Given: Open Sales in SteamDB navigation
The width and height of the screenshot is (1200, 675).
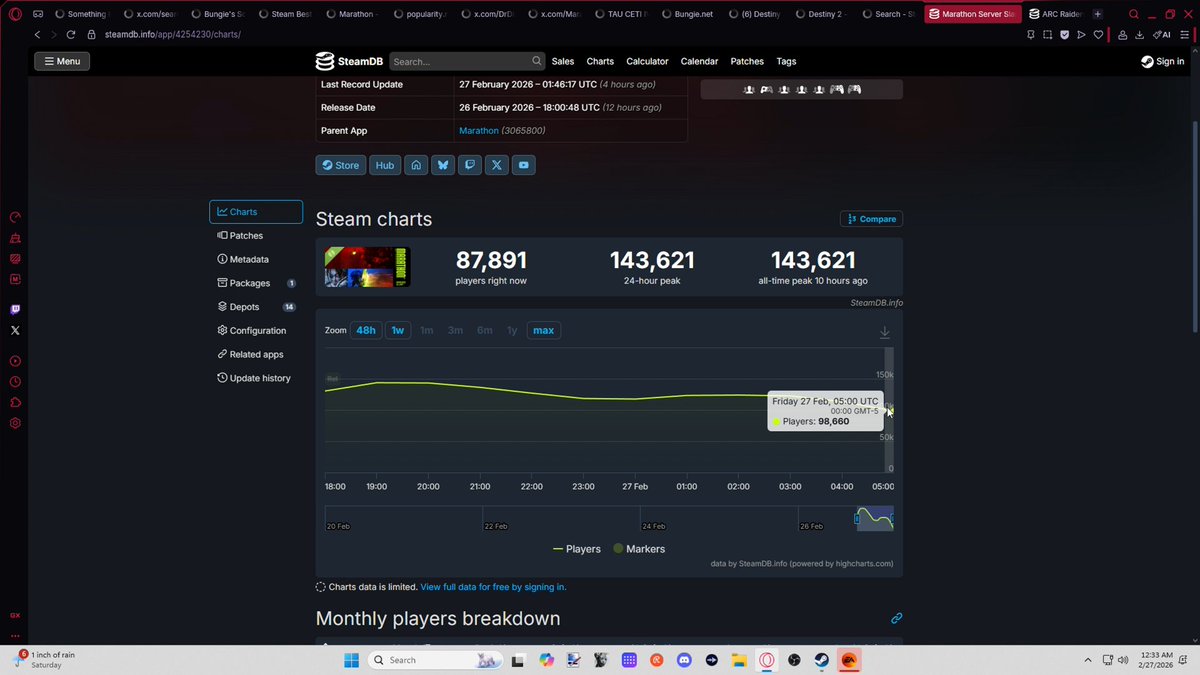Looking at the screenshot, I should (x=563, y=61).
